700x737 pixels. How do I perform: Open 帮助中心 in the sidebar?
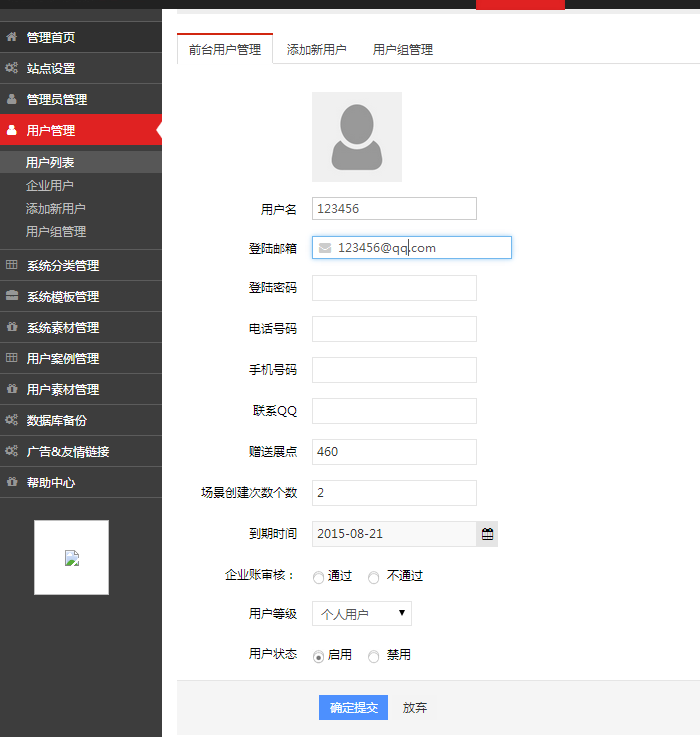pos(81,482)
